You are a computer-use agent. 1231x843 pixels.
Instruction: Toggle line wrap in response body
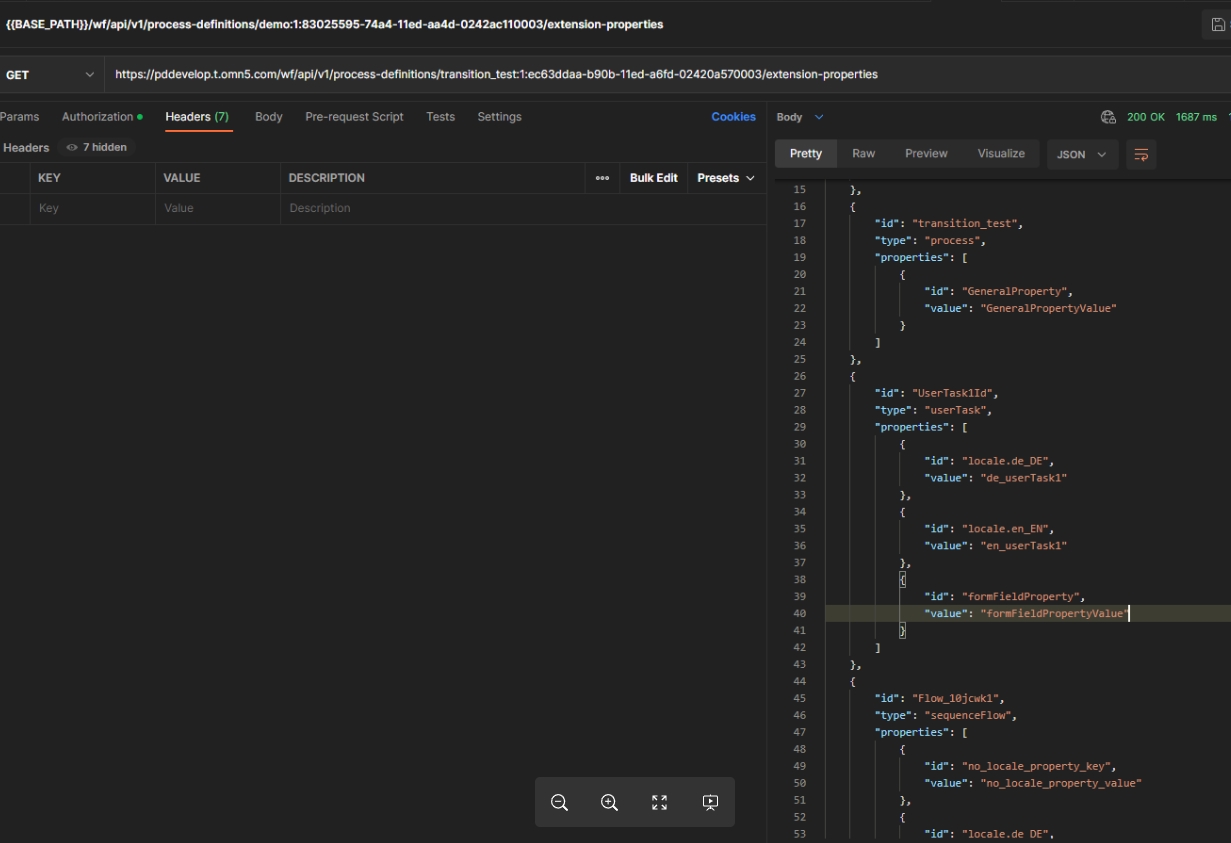pos(1141,155)
